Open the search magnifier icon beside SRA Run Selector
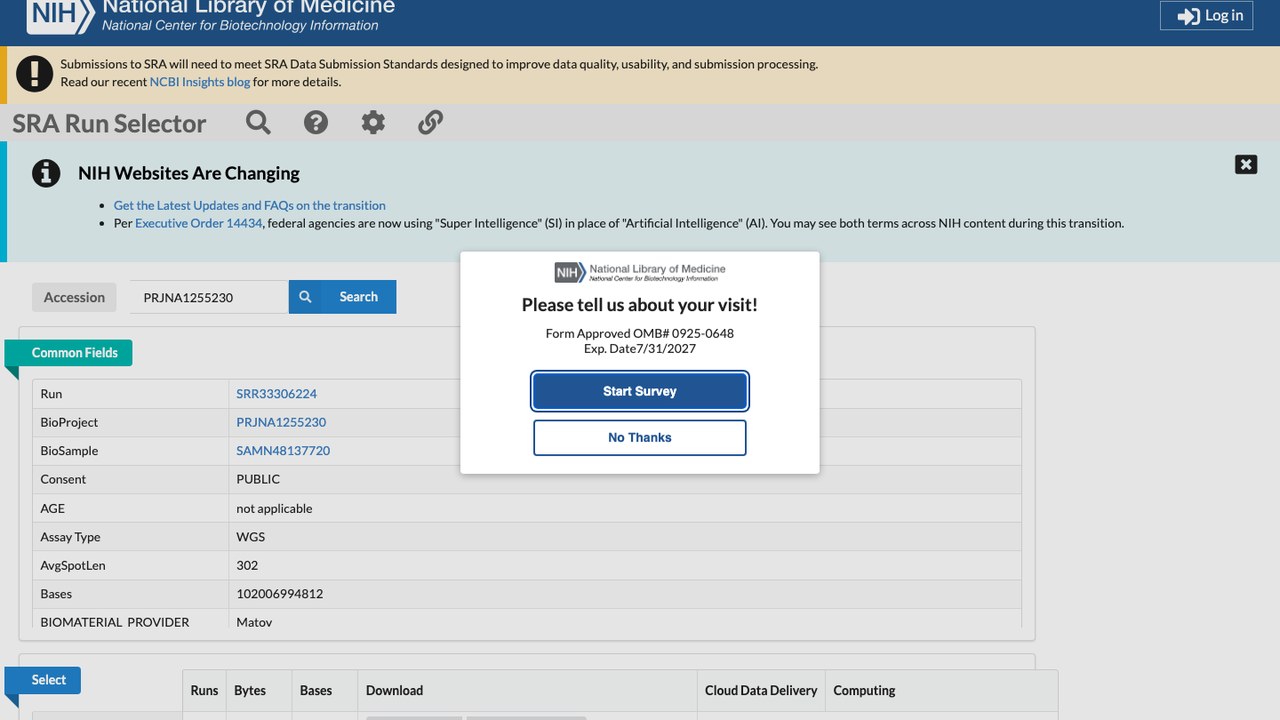Image resolution: width=1280 pixels, height=720 pixels. pyautogui.click(x=258, y=123)
